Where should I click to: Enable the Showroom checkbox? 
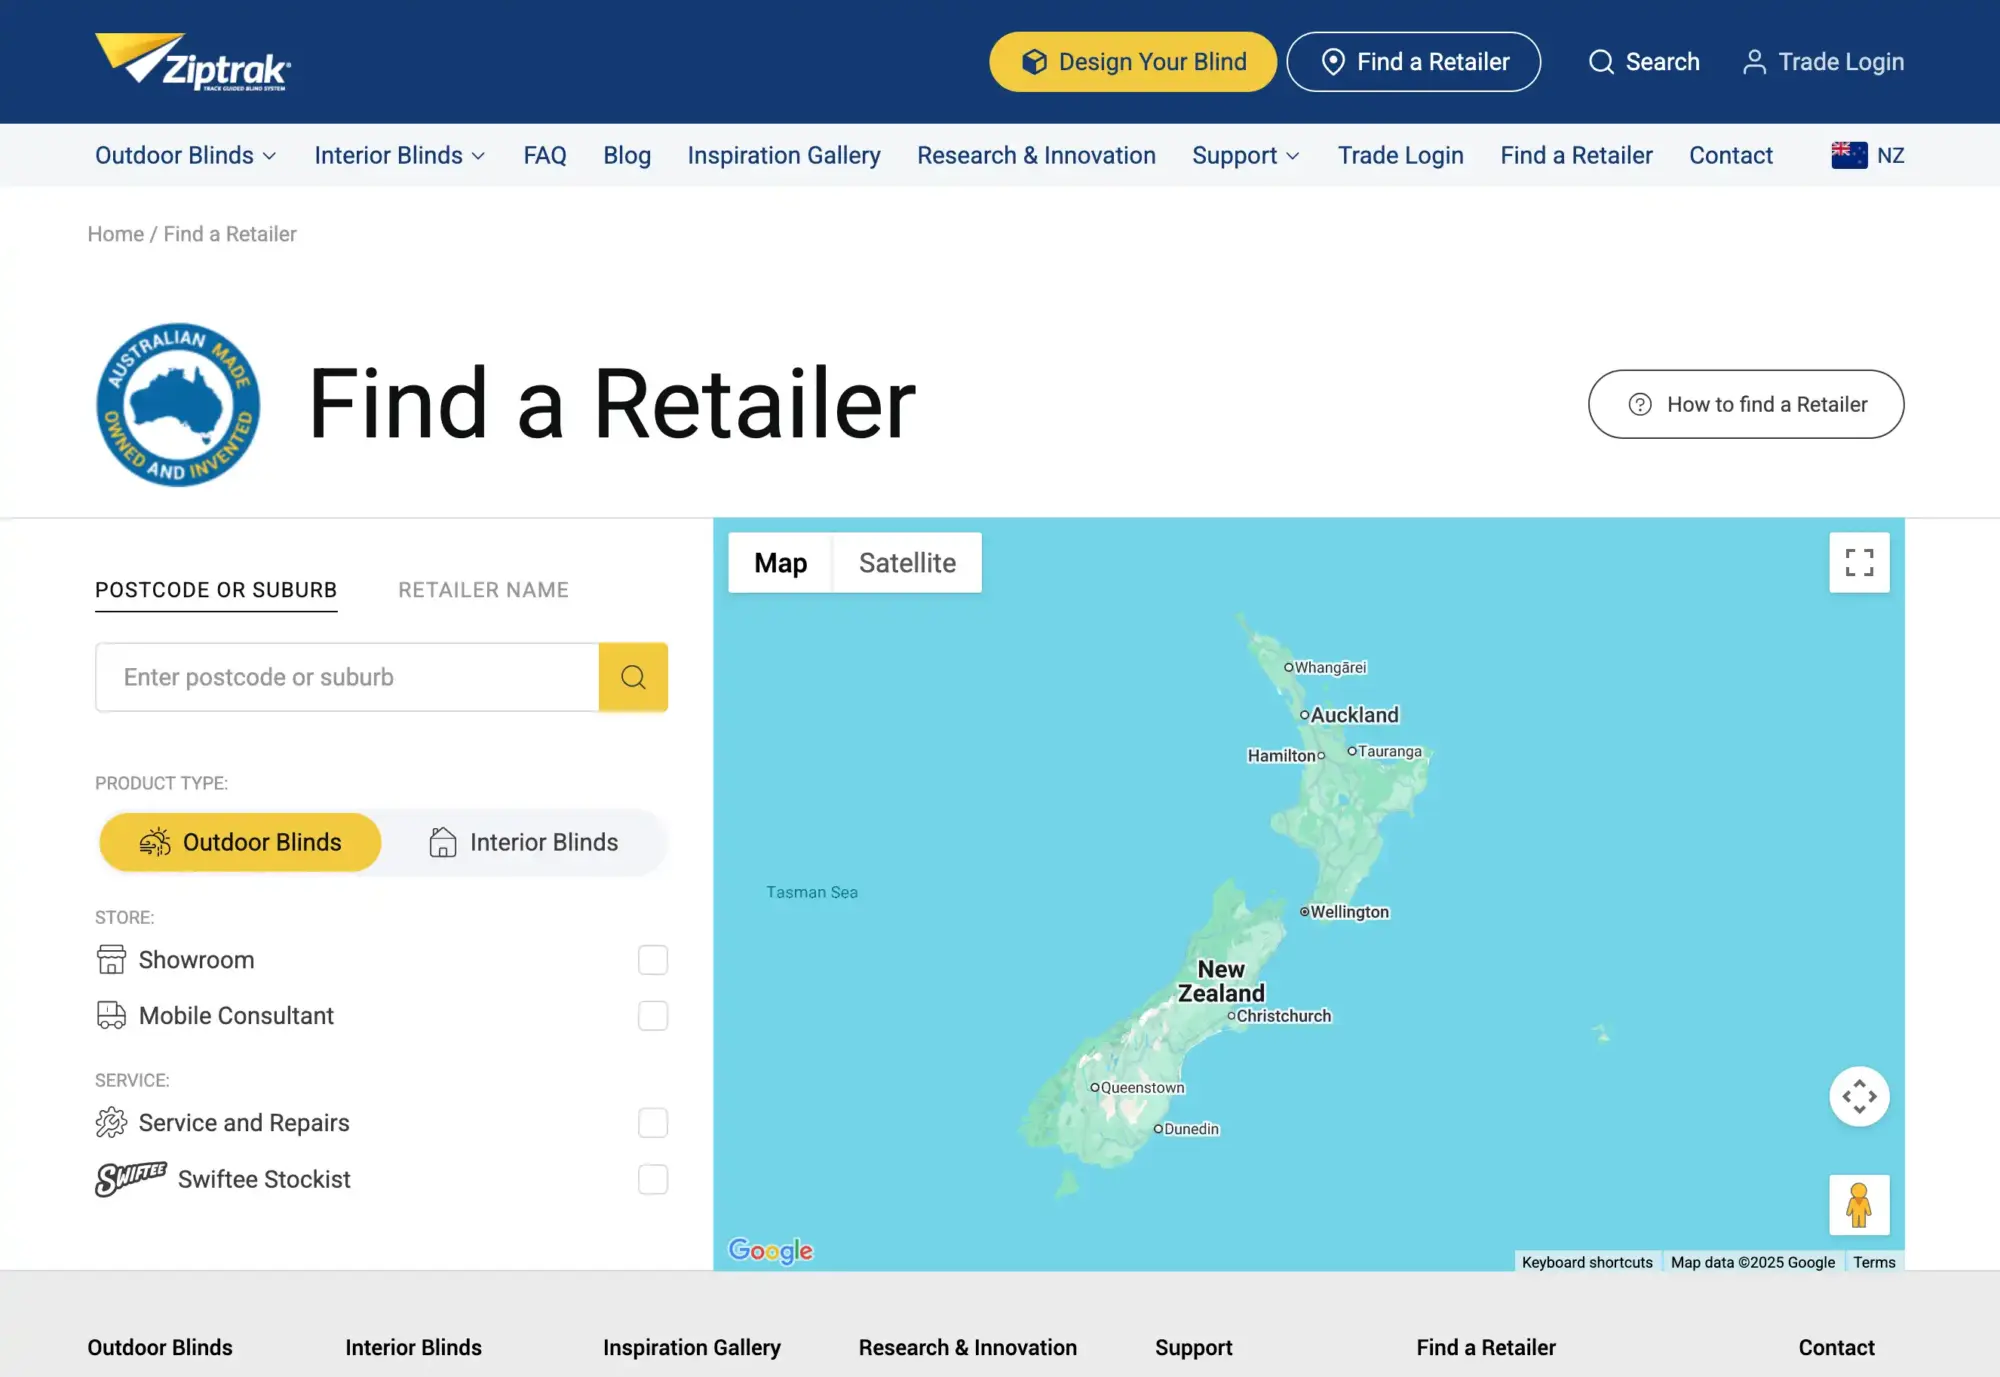(x=652, y=960)
